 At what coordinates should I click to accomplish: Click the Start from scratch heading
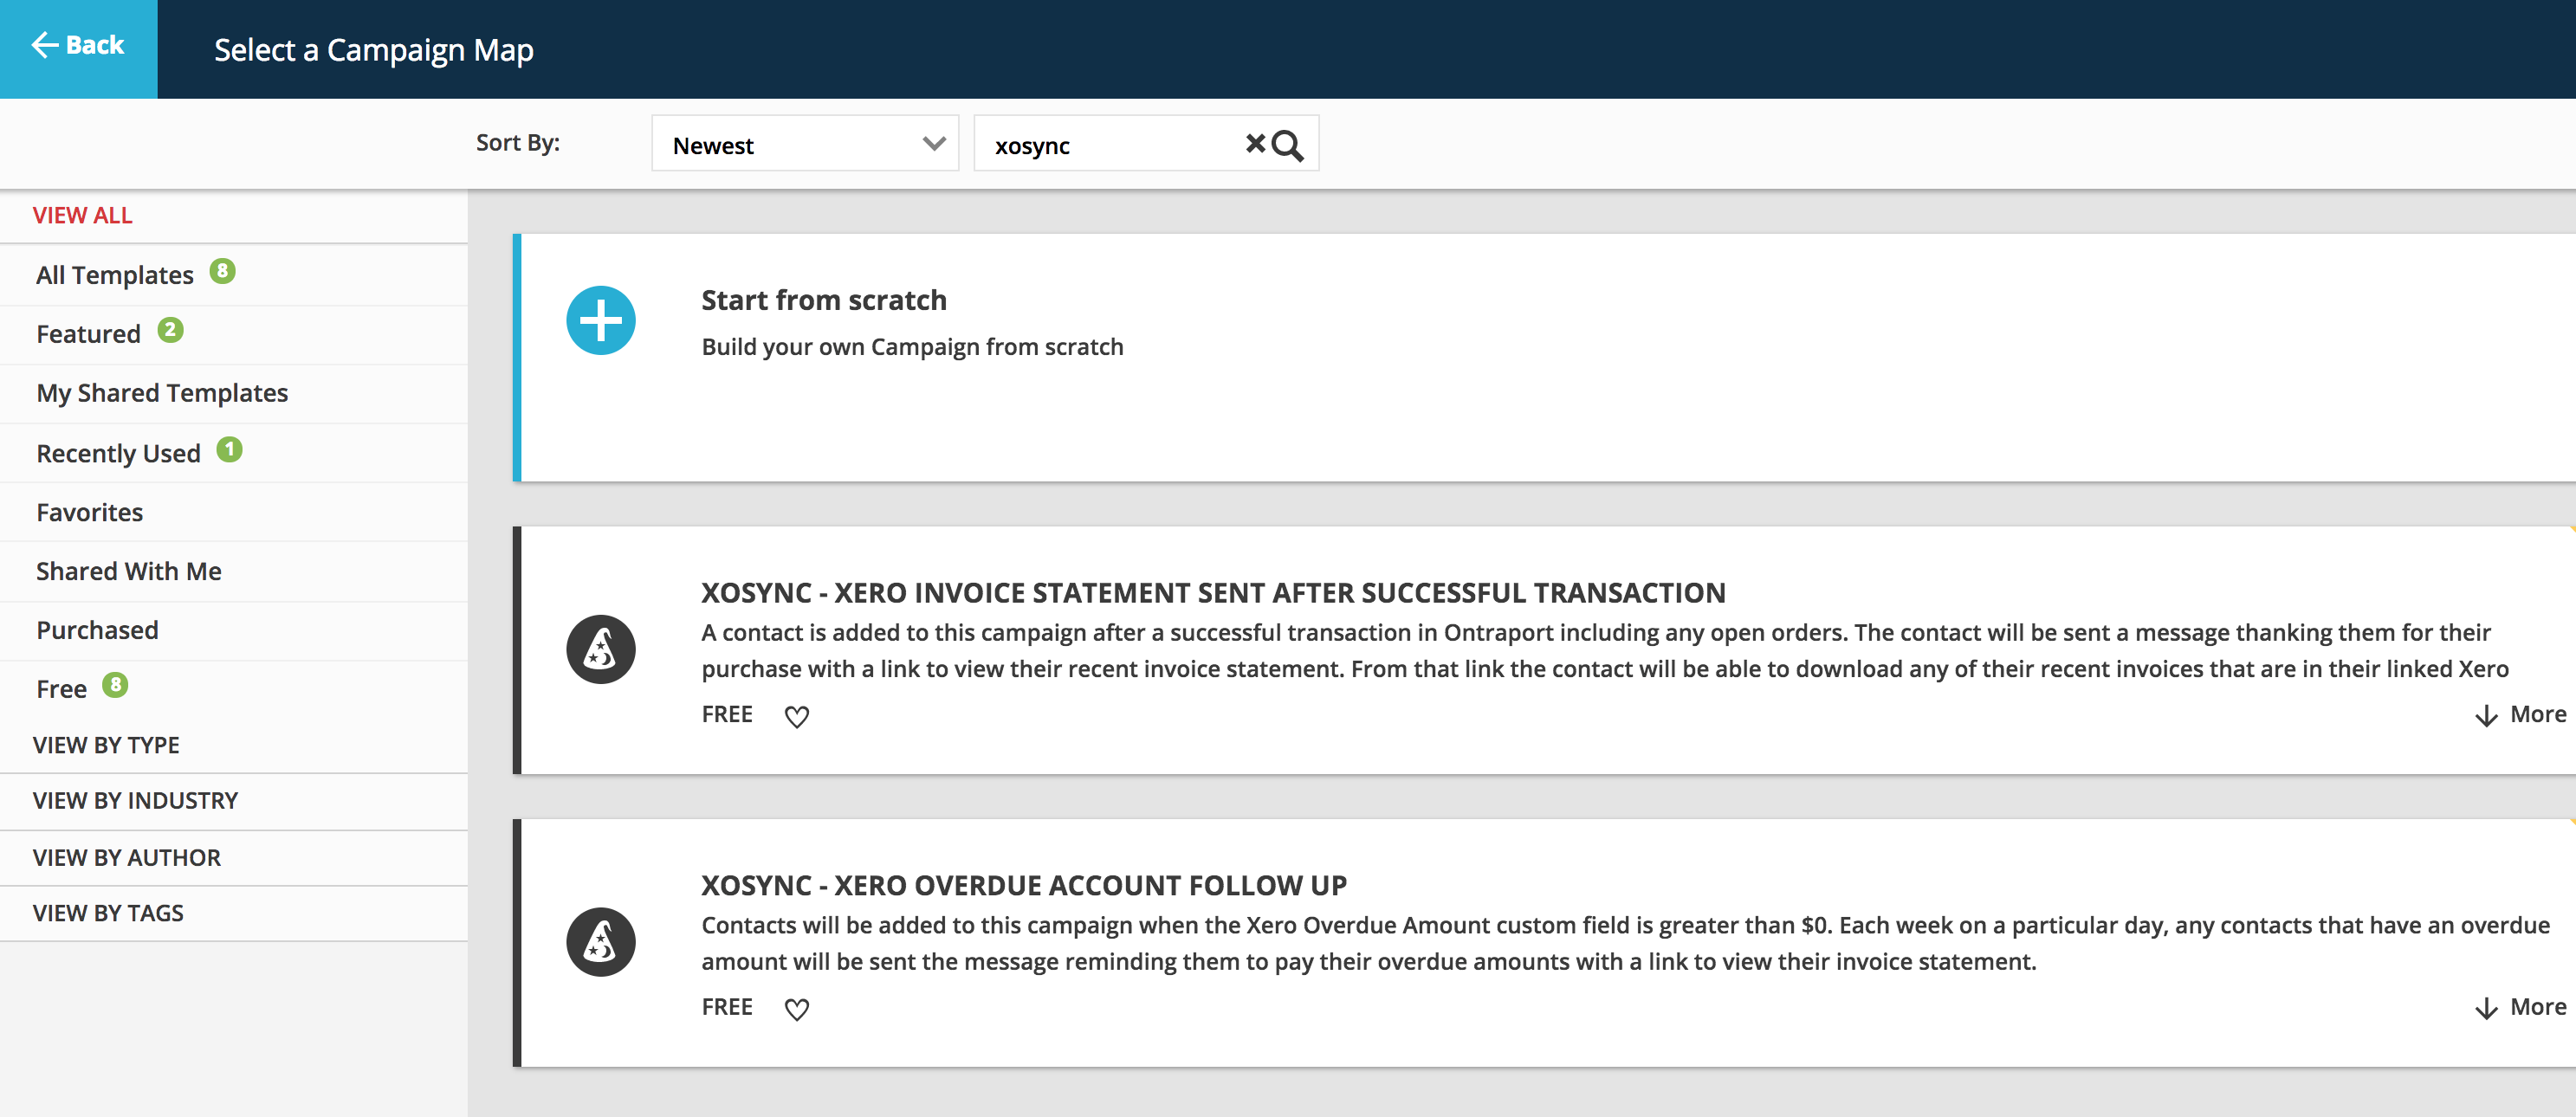pos(823,300)
